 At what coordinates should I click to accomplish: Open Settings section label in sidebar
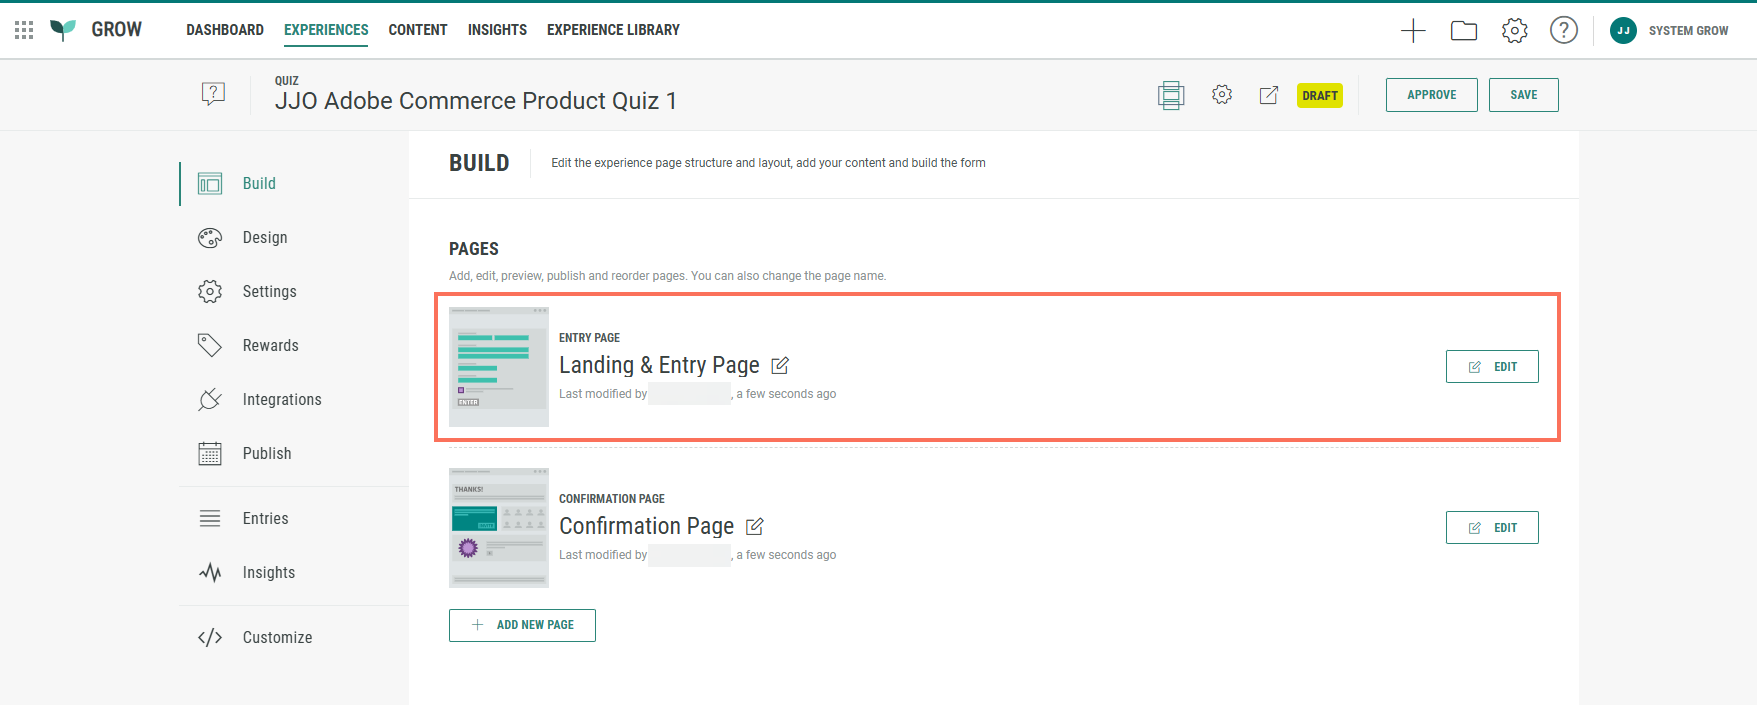coord(270,292)
